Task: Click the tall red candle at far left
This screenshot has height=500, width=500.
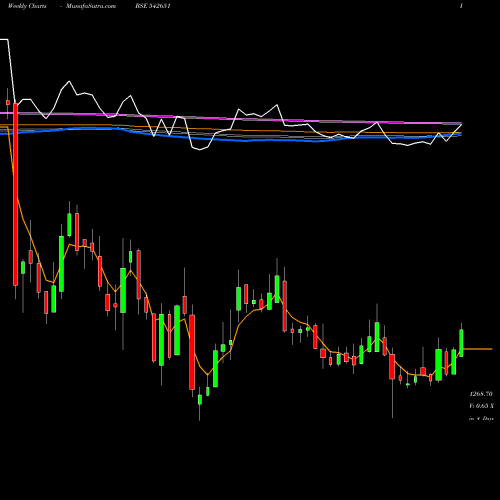Action: tap(15, 194)
